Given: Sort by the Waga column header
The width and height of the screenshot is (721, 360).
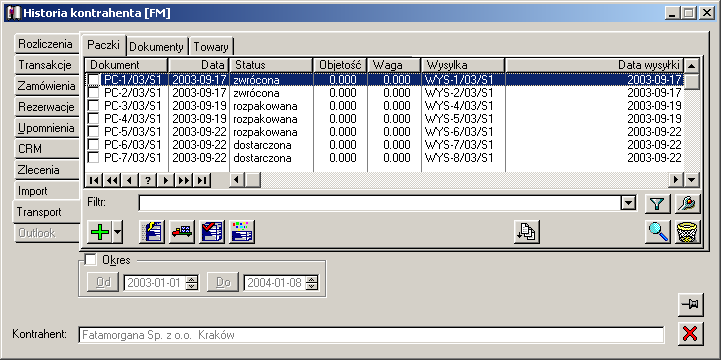Looking at the screenshot, I should point(394,65).
